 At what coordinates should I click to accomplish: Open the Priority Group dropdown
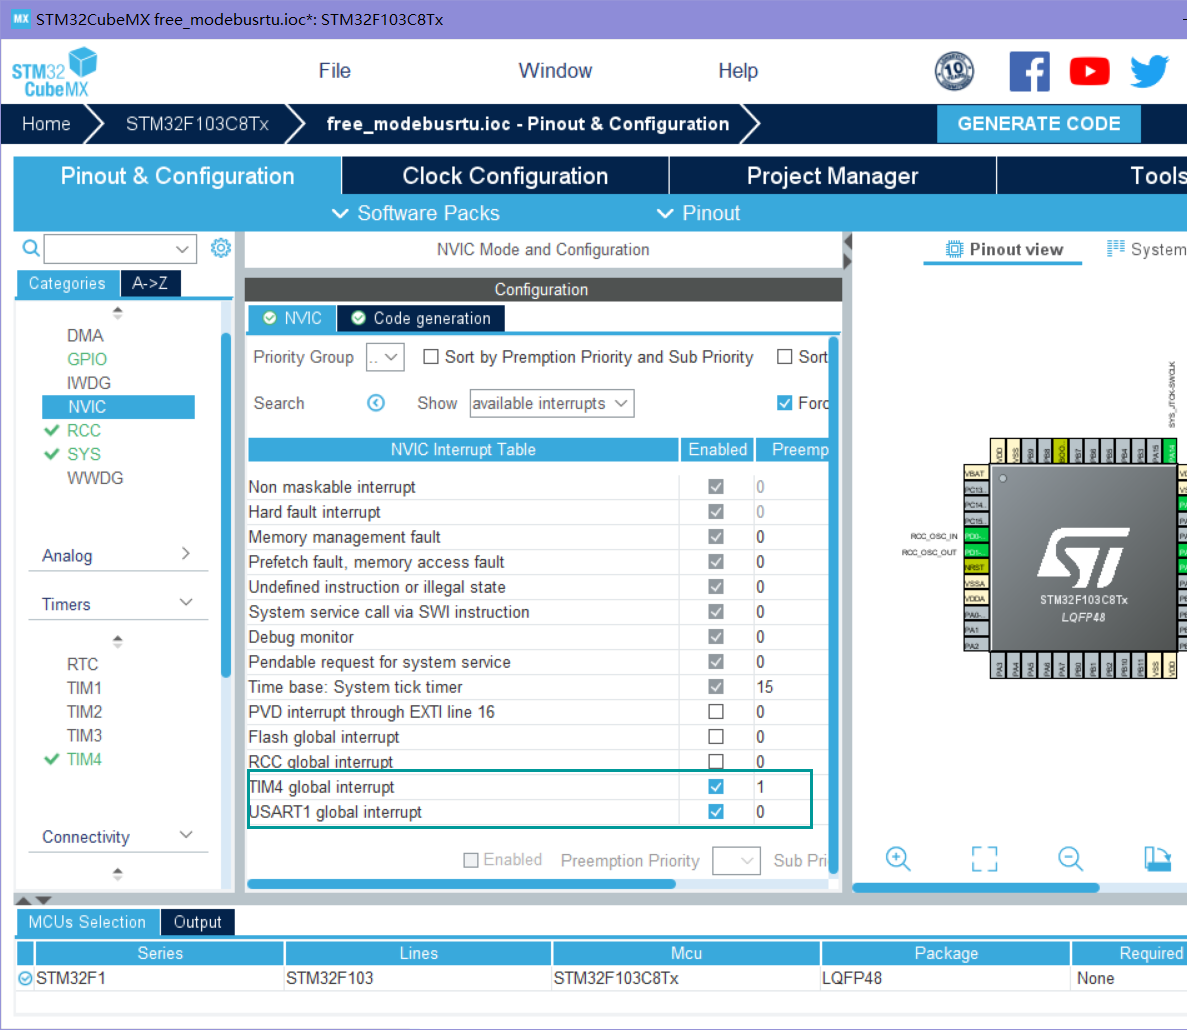[385, 357]
